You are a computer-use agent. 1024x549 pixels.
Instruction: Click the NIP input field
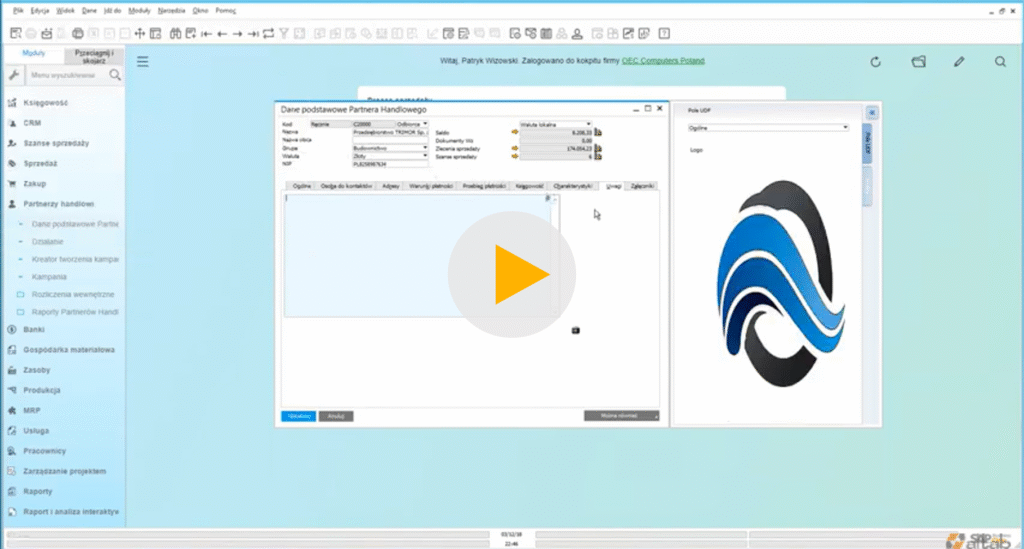390,163
